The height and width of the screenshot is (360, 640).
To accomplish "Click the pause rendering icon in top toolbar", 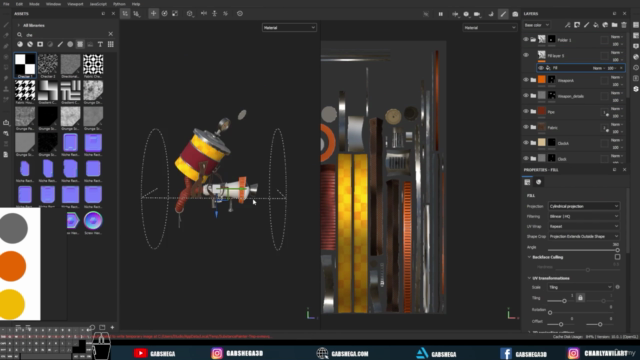I will pyautogui.click(x=440, y=14).
